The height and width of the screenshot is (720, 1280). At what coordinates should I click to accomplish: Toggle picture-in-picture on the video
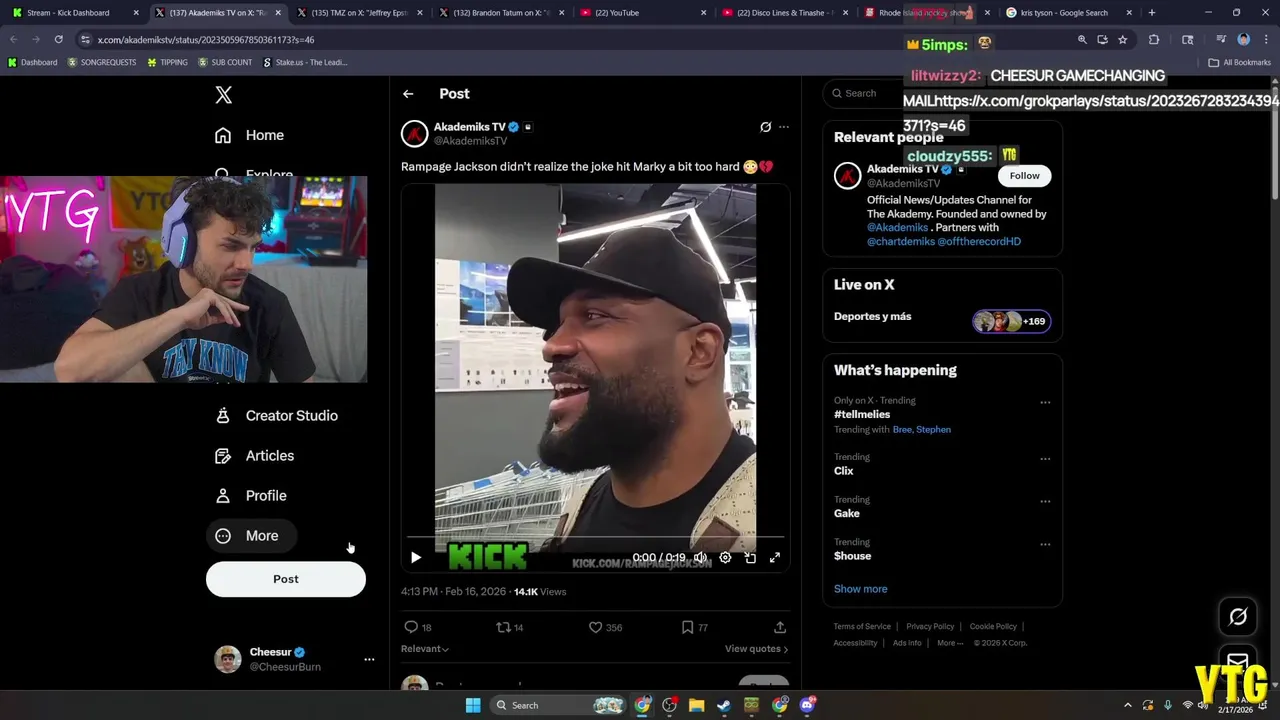pyautogui.click(x=750, y=558)
